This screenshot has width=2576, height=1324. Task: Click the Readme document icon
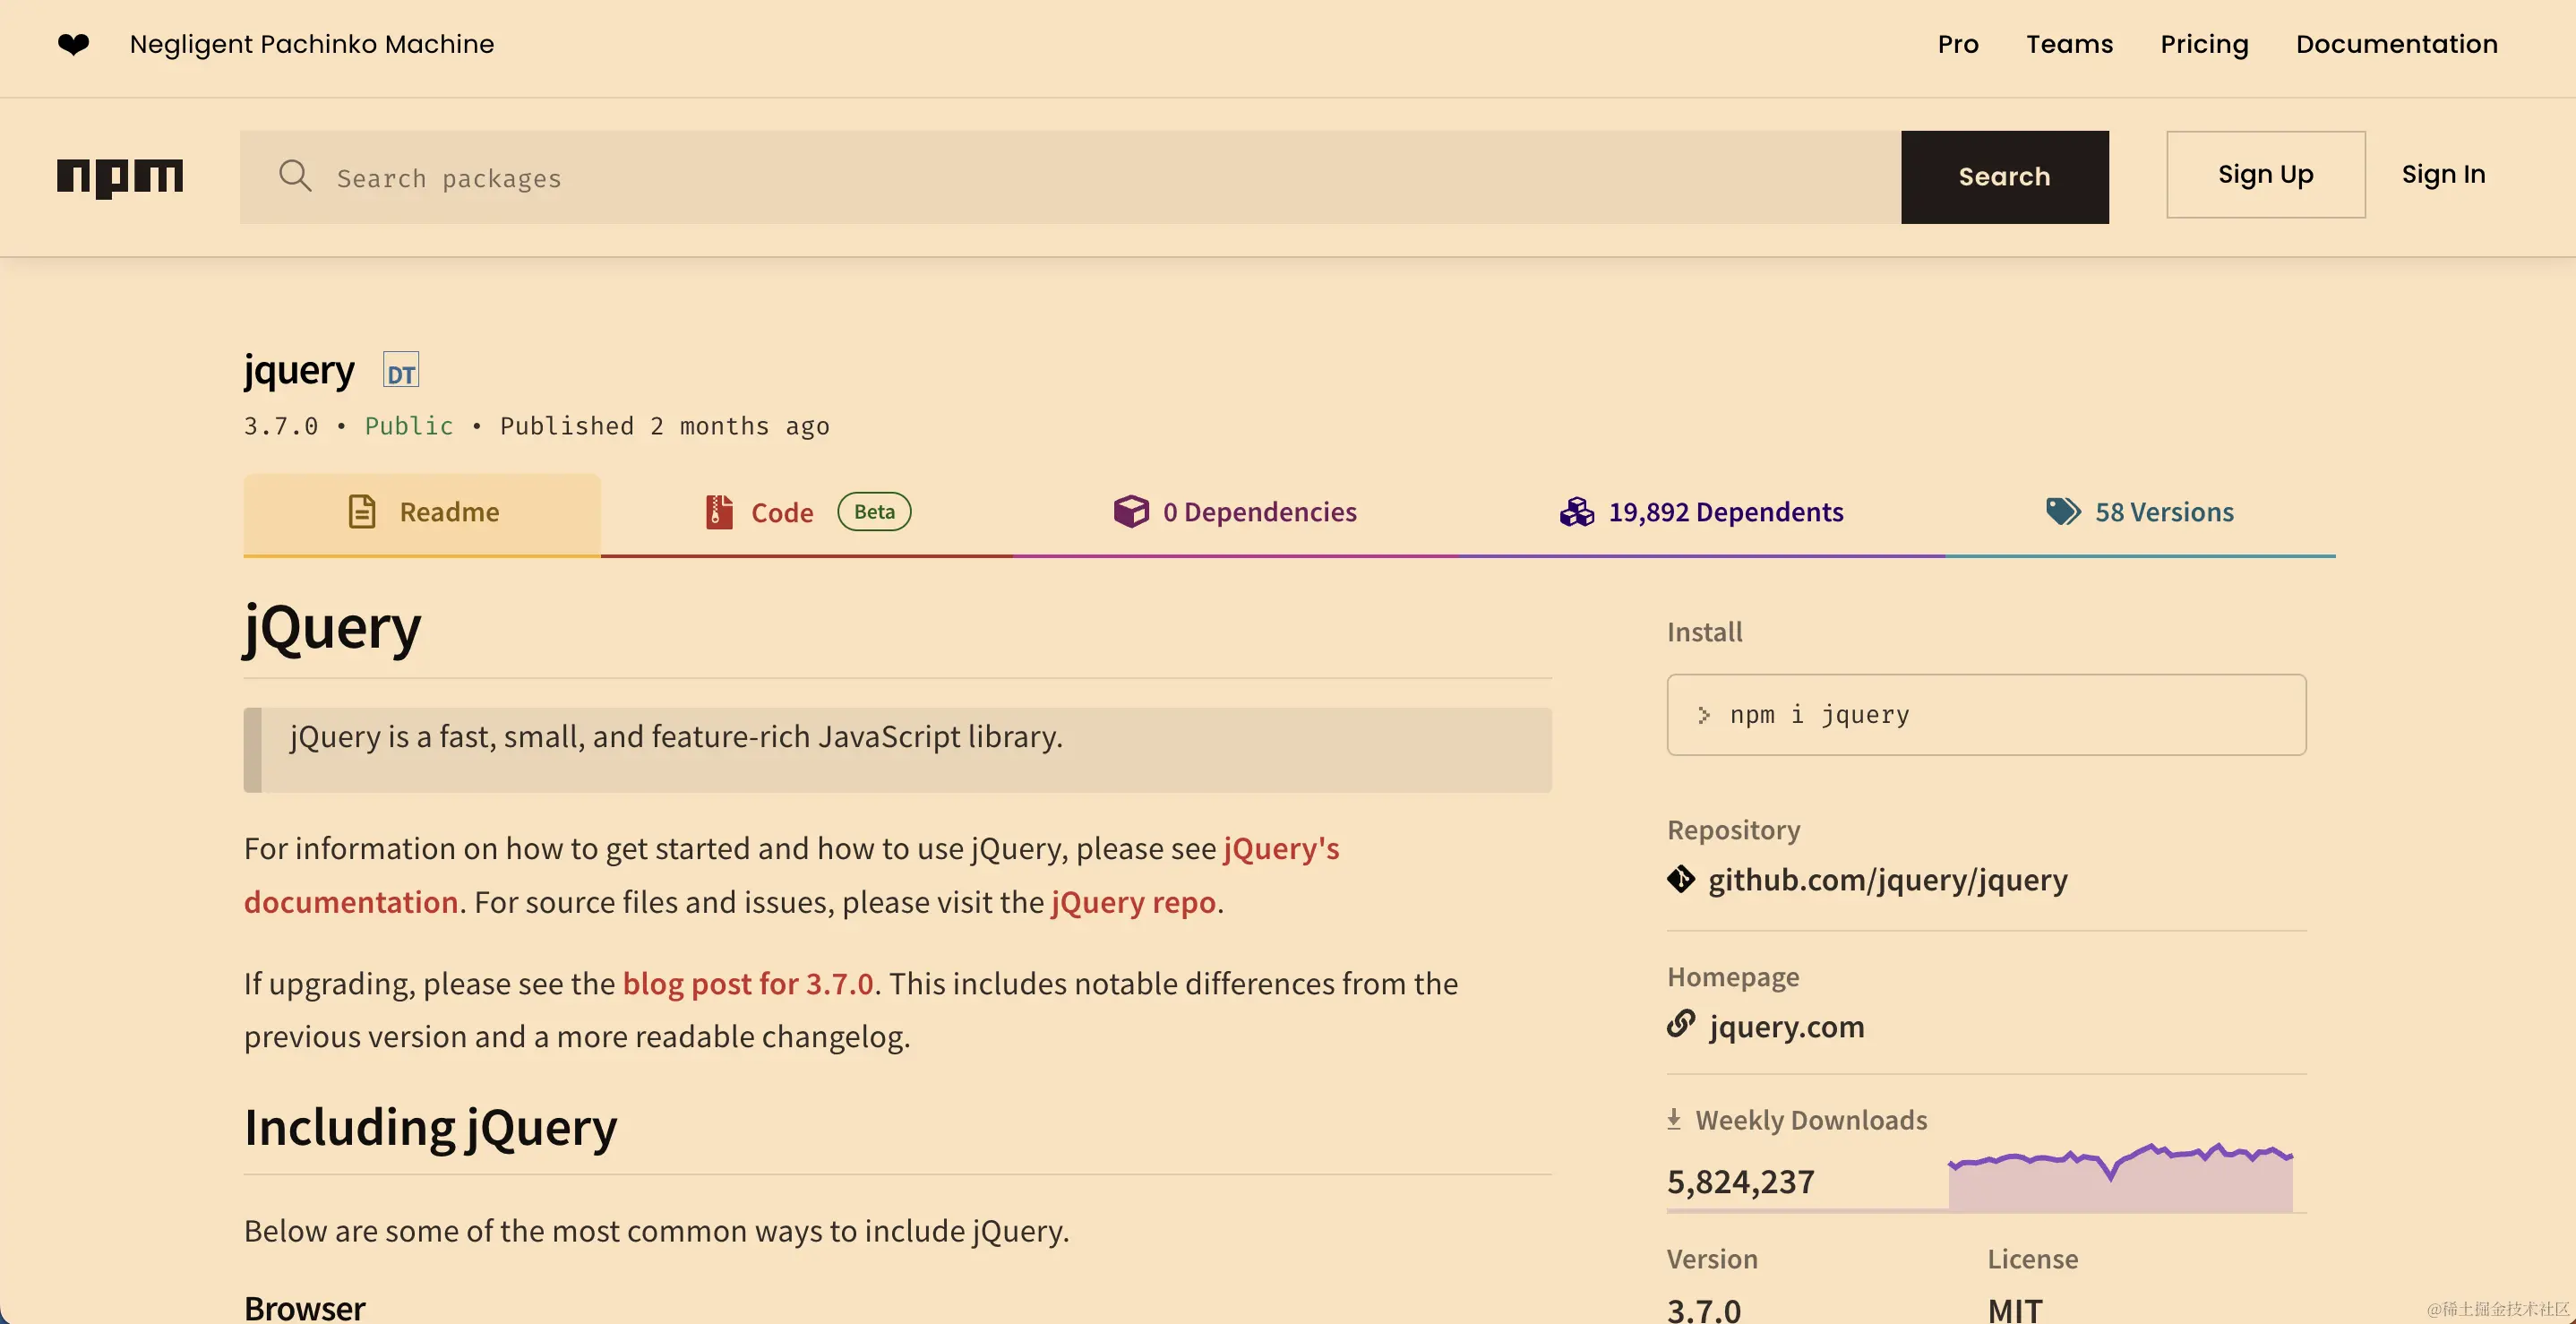363,511
